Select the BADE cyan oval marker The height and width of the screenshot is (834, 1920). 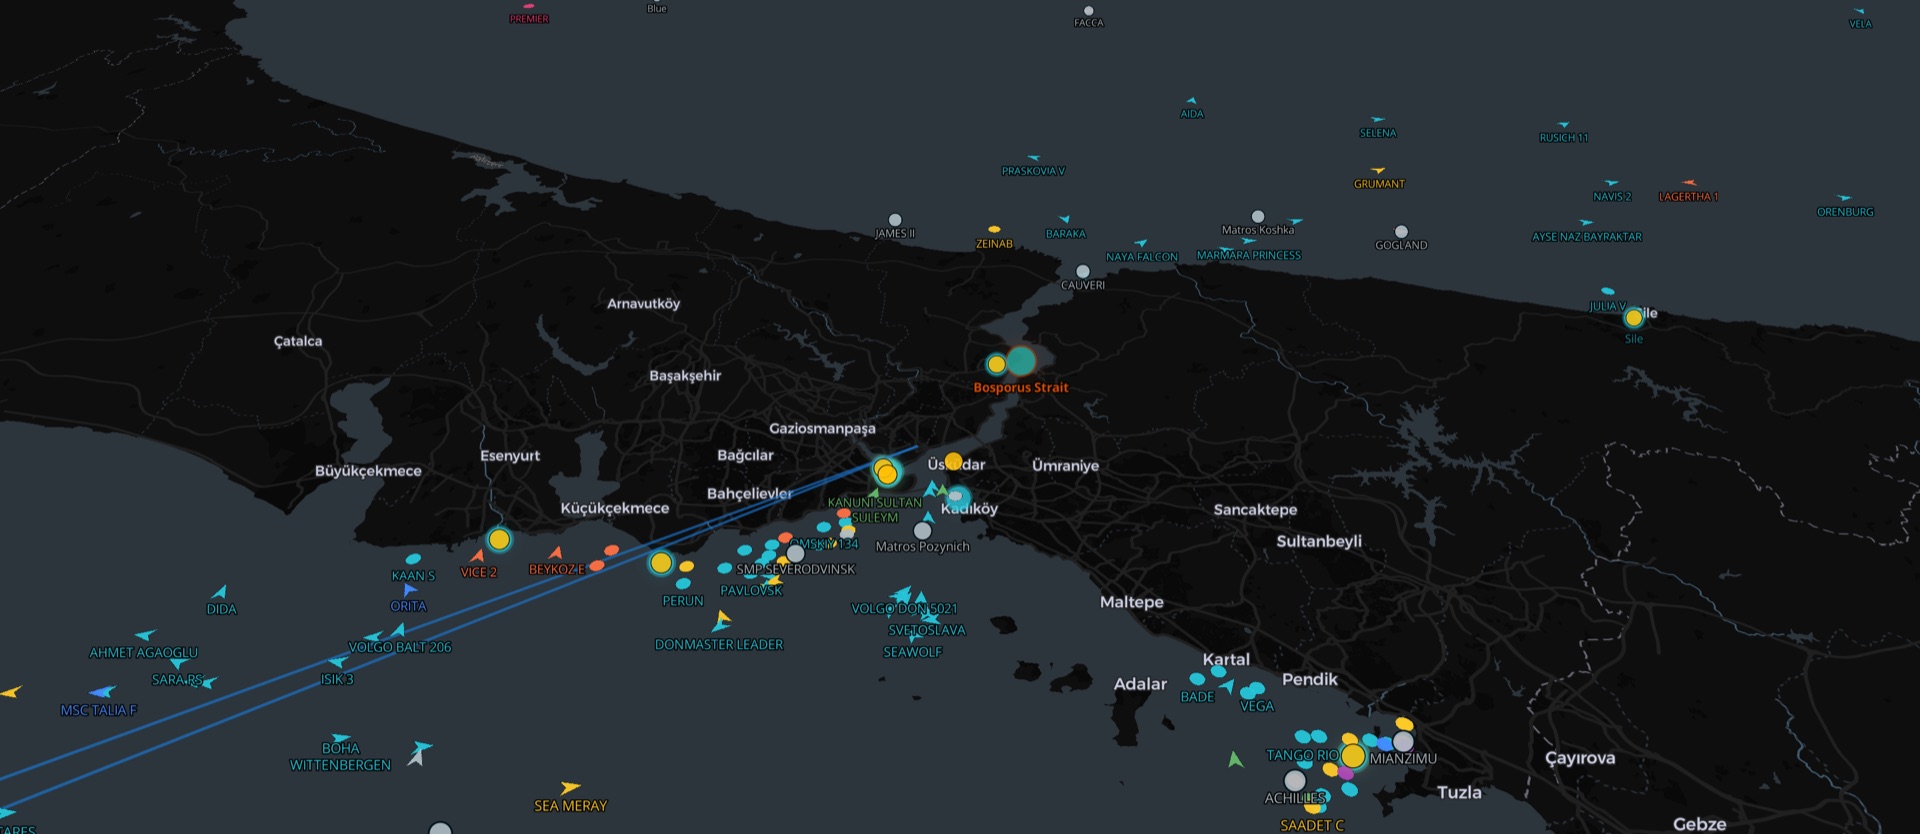1197,680
